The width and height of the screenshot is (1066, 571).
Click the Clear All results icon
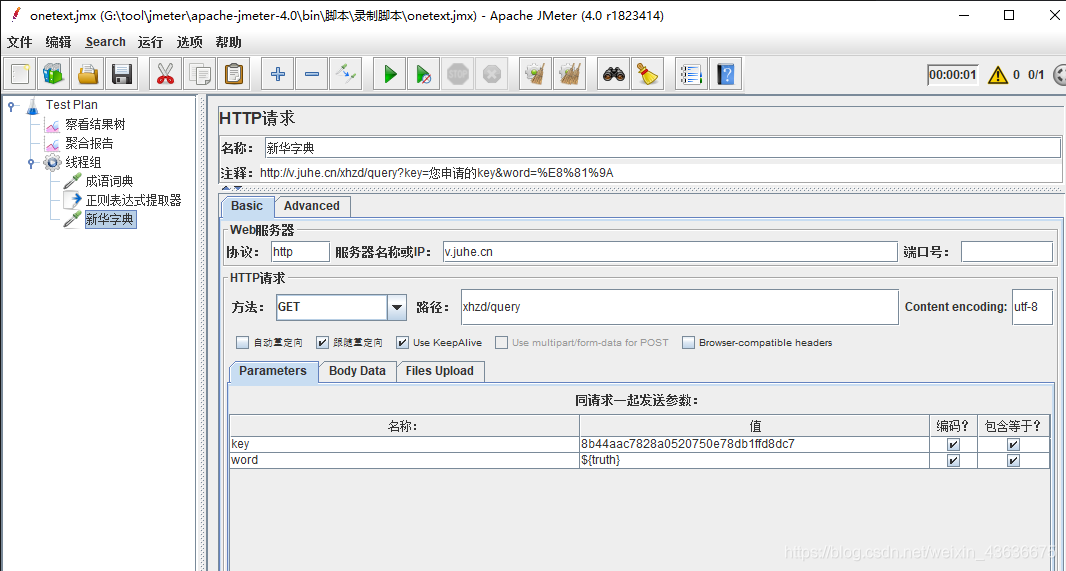[570, 73]
